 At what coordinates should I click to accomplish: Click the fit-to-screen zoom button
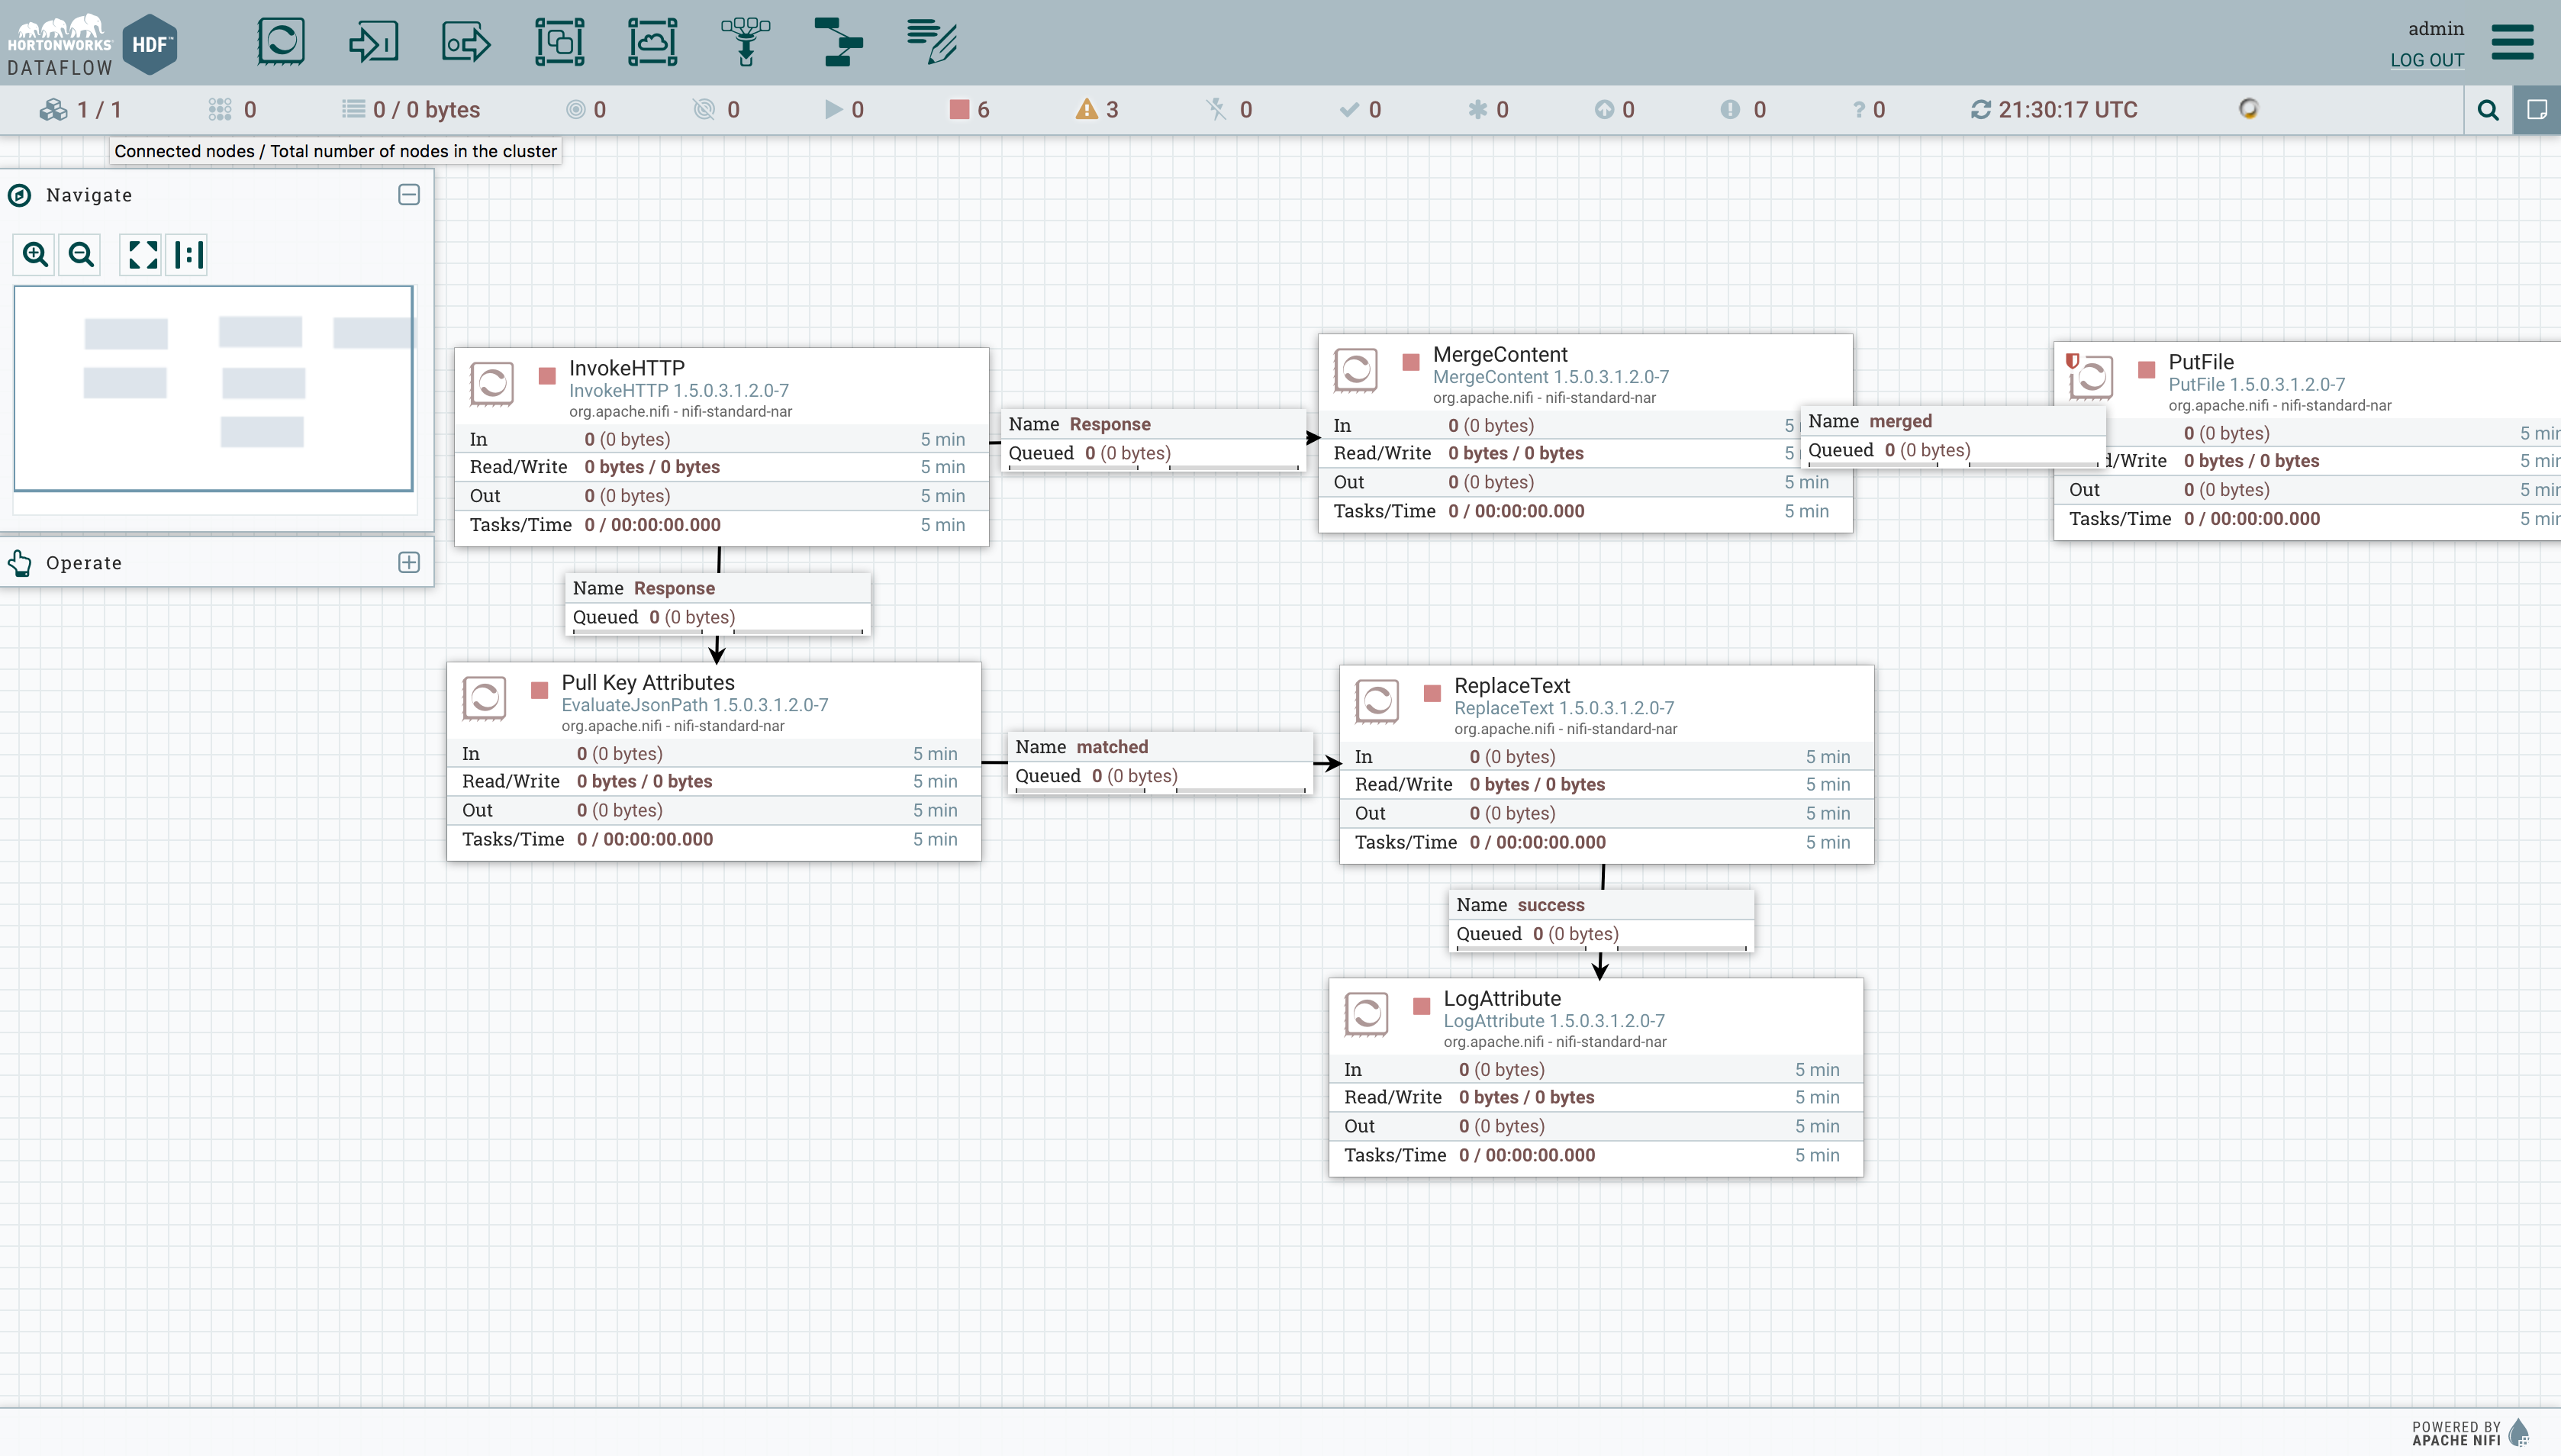coord(142,255)
